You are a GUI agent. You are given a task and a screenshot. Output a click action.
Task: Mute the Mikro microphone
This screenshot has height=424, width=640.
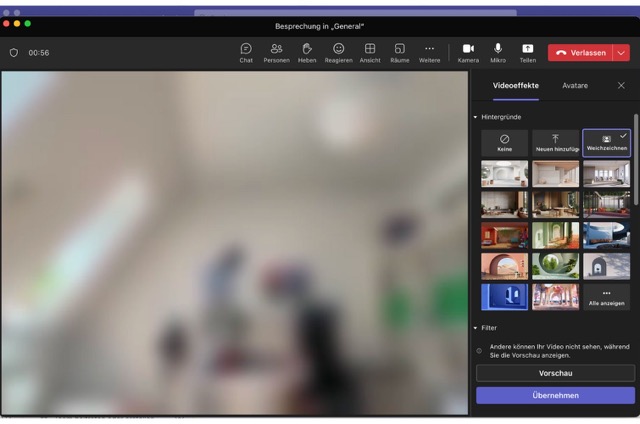point(498,53)
